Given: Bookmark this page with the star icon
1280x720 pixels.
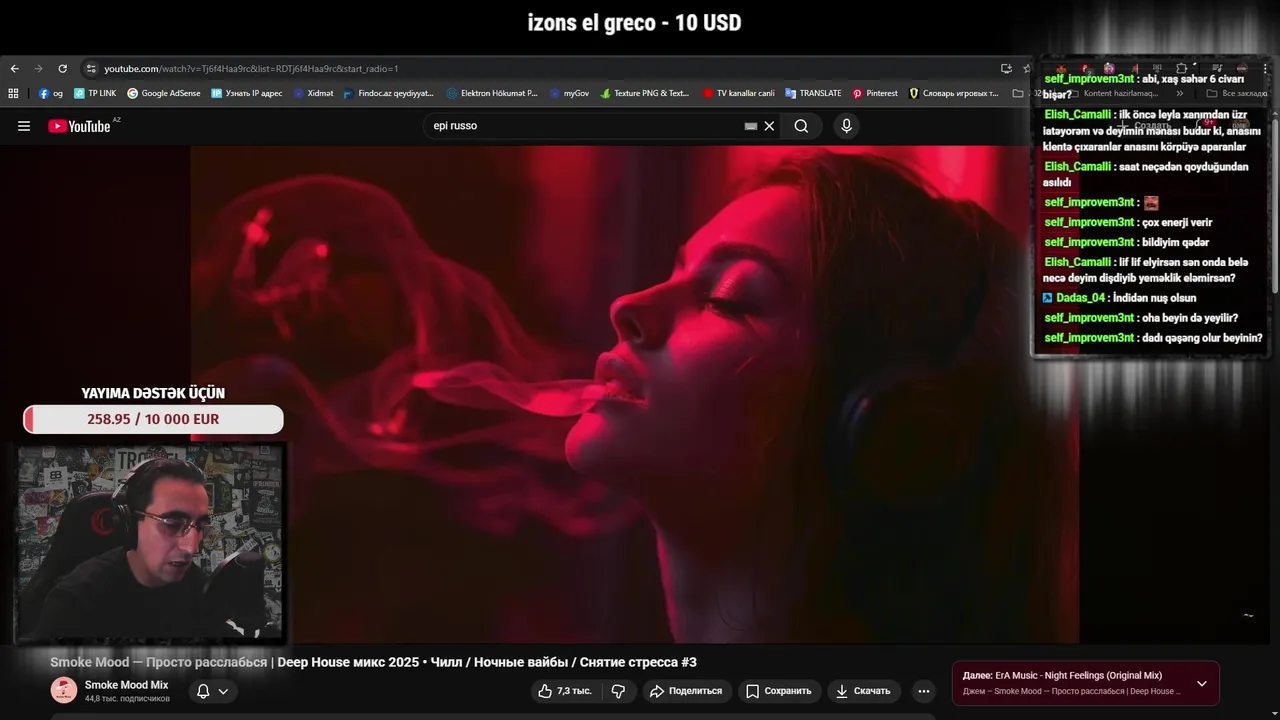Looking at the screenshot, I should point(1027,69).
